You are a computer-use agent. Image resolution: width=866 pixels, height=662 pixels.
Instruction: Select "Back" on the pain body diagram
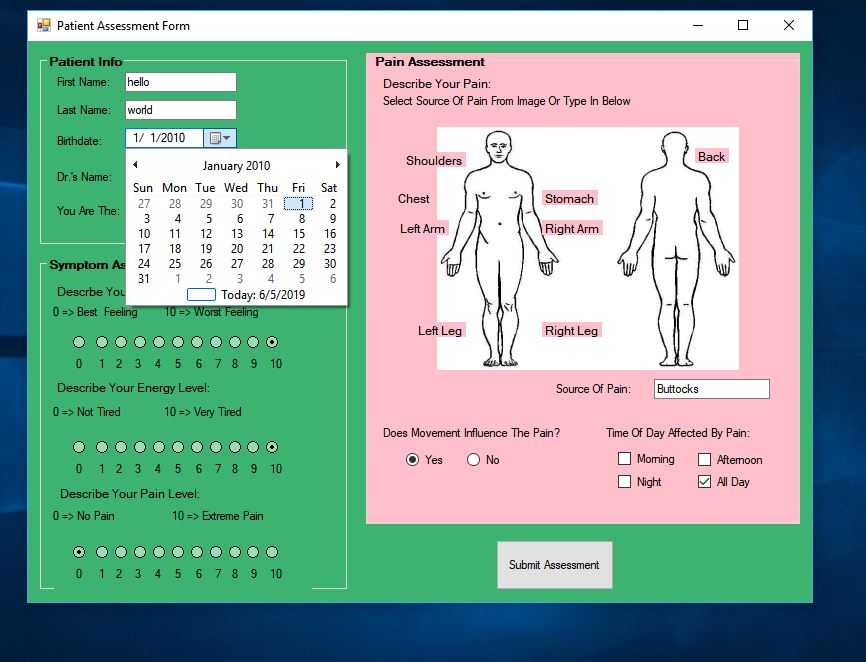pyautogui.click(x=714, y=157)
